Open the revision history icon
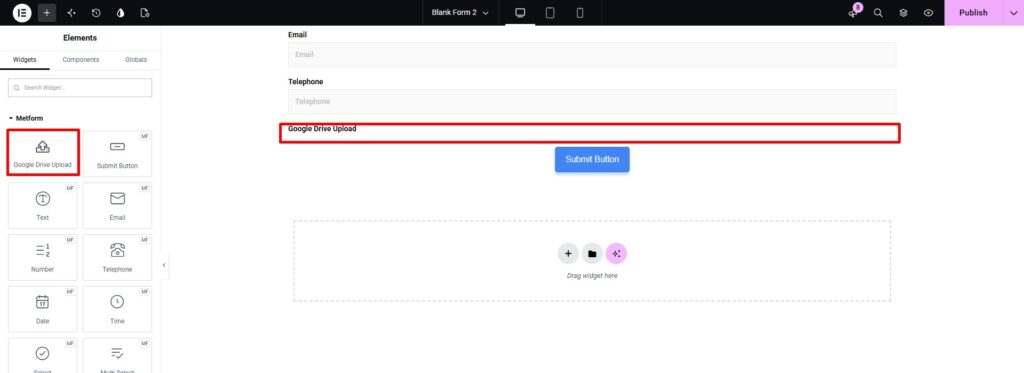The height and width of the screenshot is (373, 1024). click(96, 12)
